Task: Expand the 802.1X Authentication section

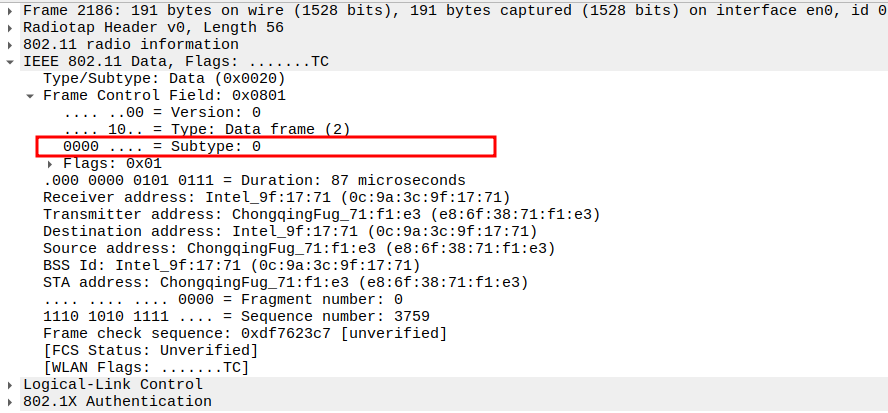Action: [x=11, y=401]
